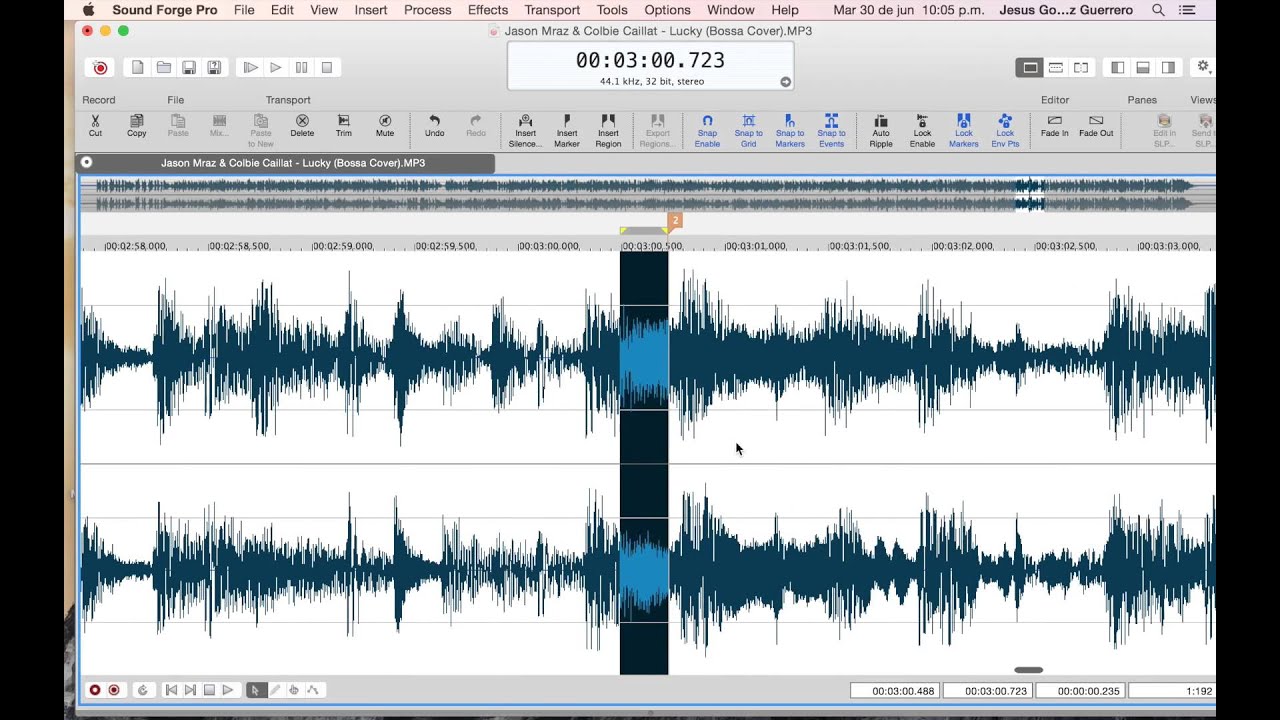1280x720 pixels.
Task: Click bottom Record arm button
Action: click(x=95, y=690)
